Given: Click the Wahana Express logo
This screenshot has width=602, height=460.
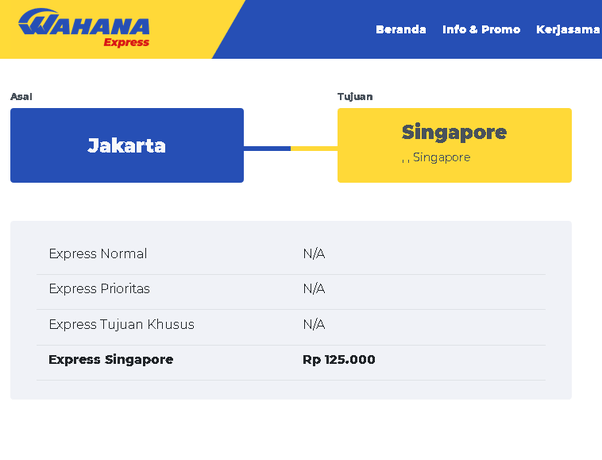Looking at the screenshot, I should tap(84, 28).
